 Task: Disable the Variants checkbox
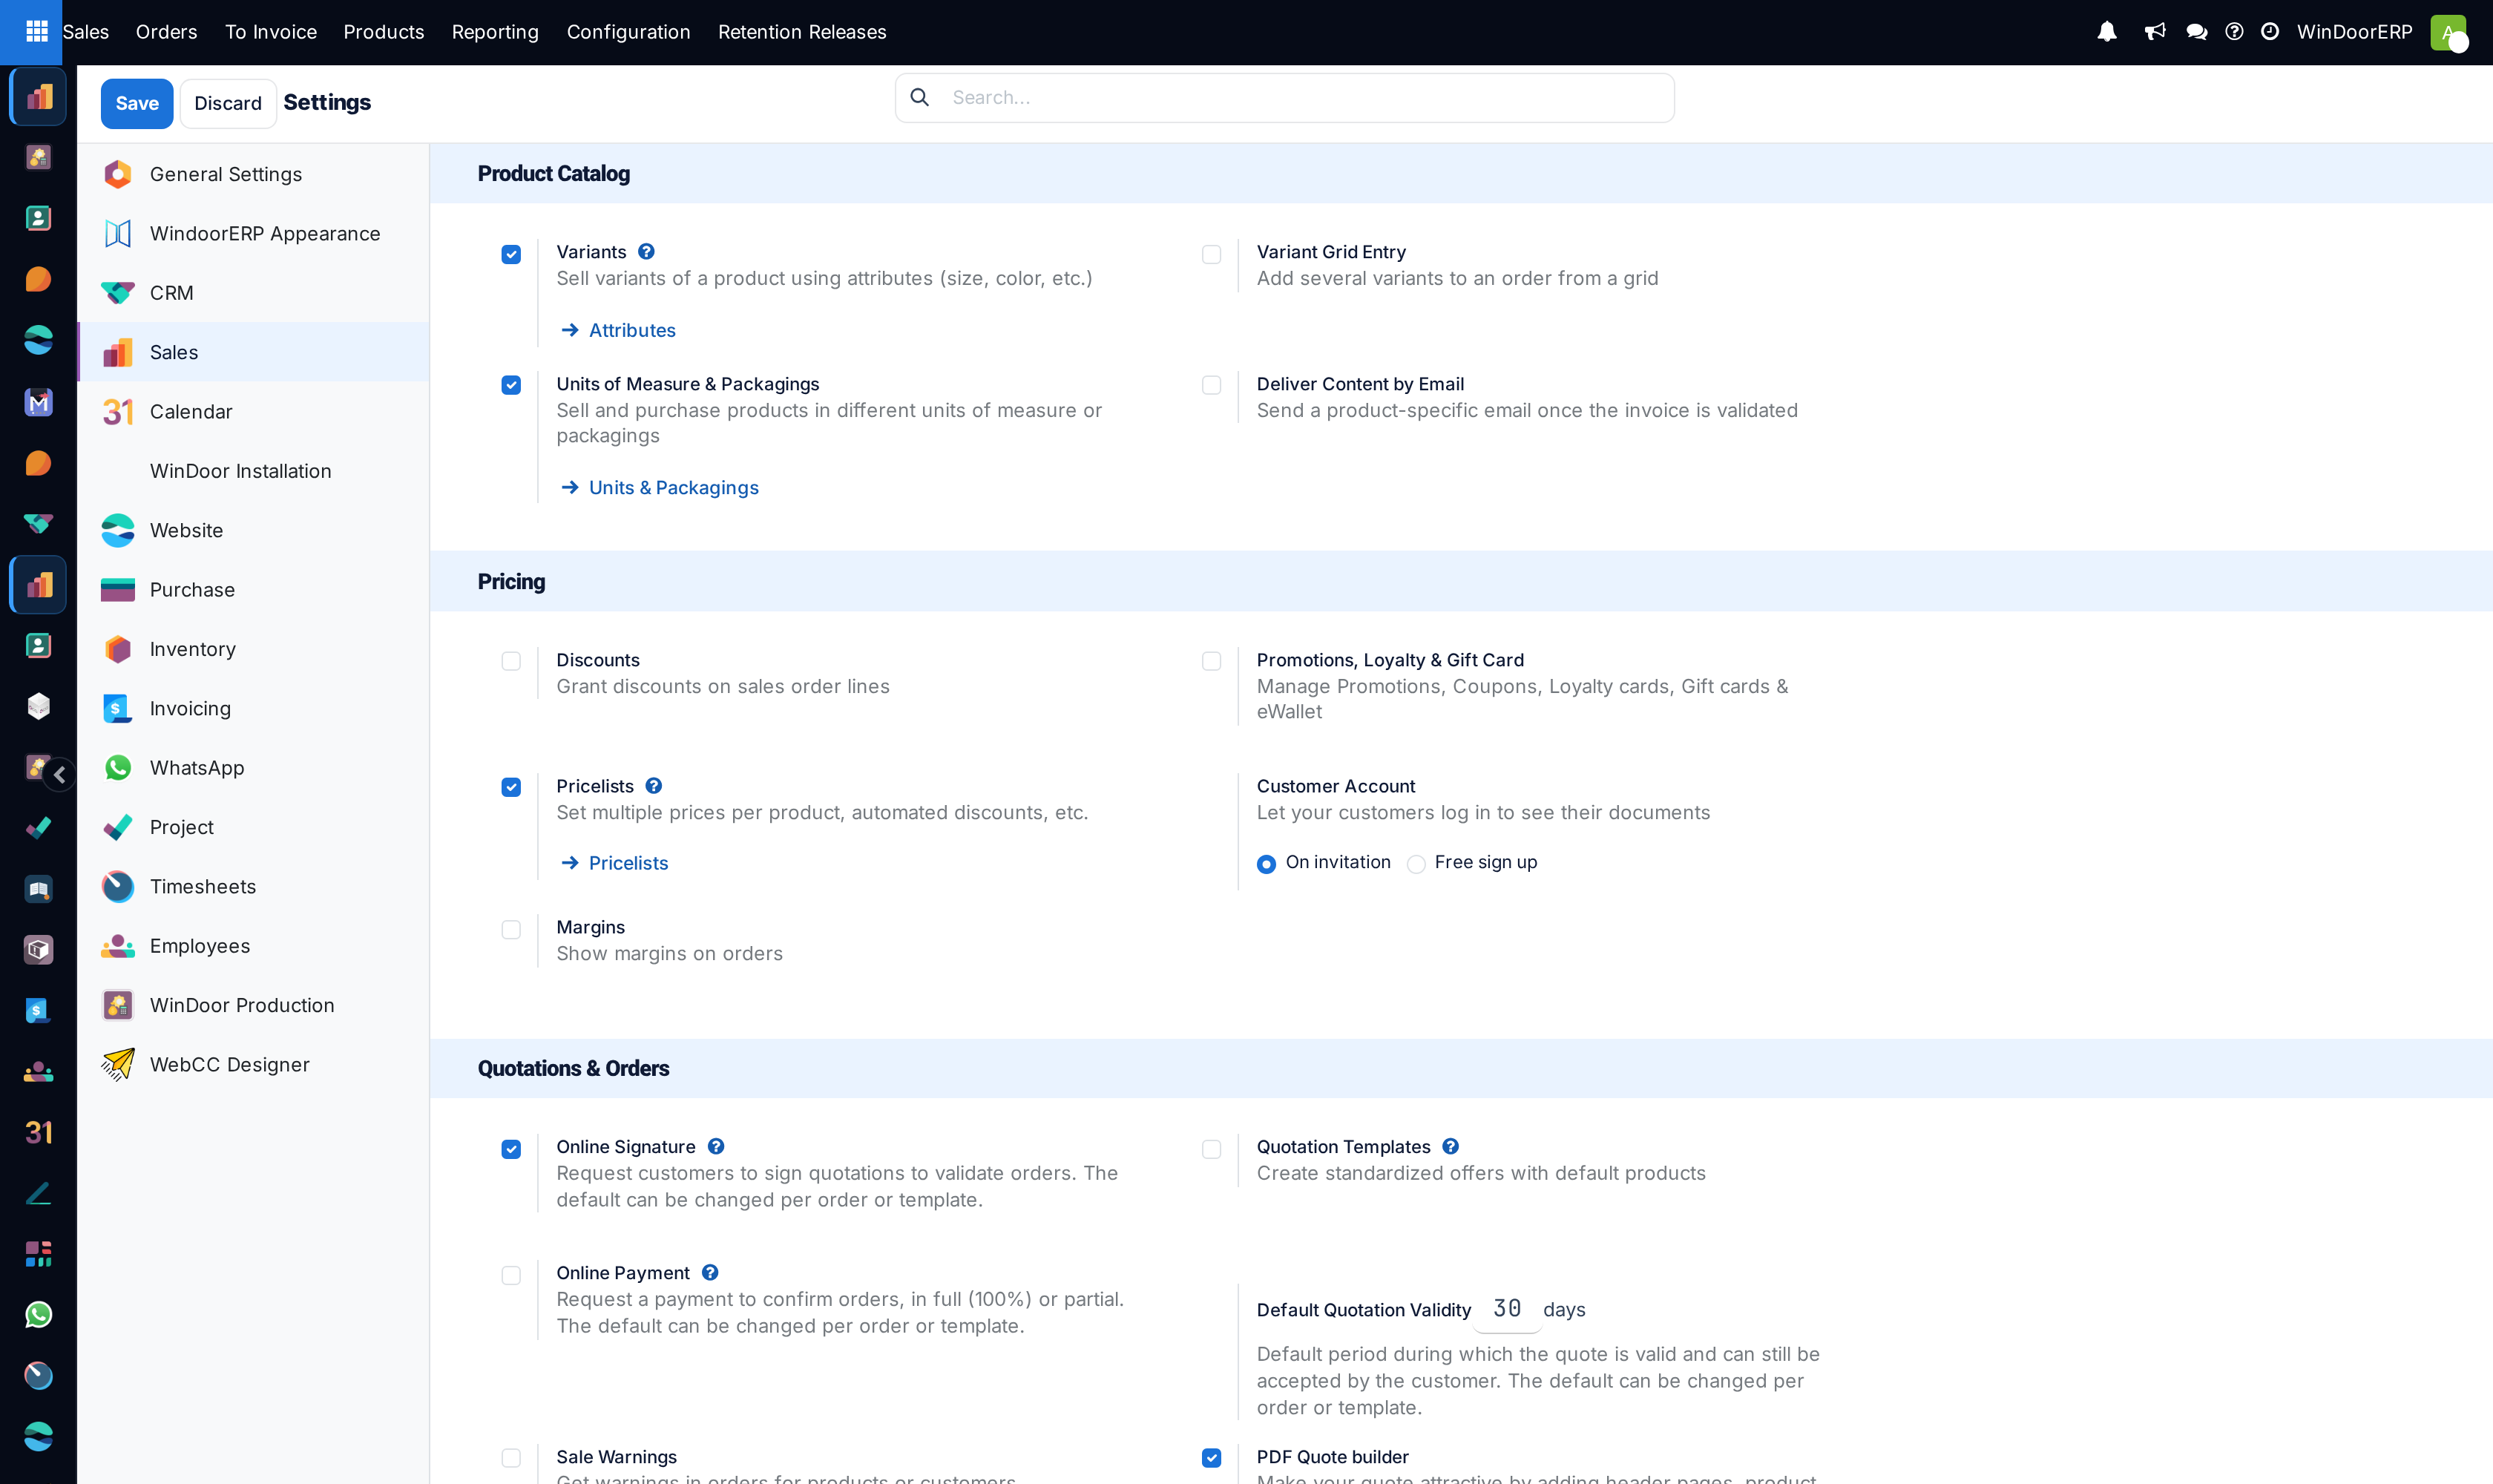[x=511, y=254]
